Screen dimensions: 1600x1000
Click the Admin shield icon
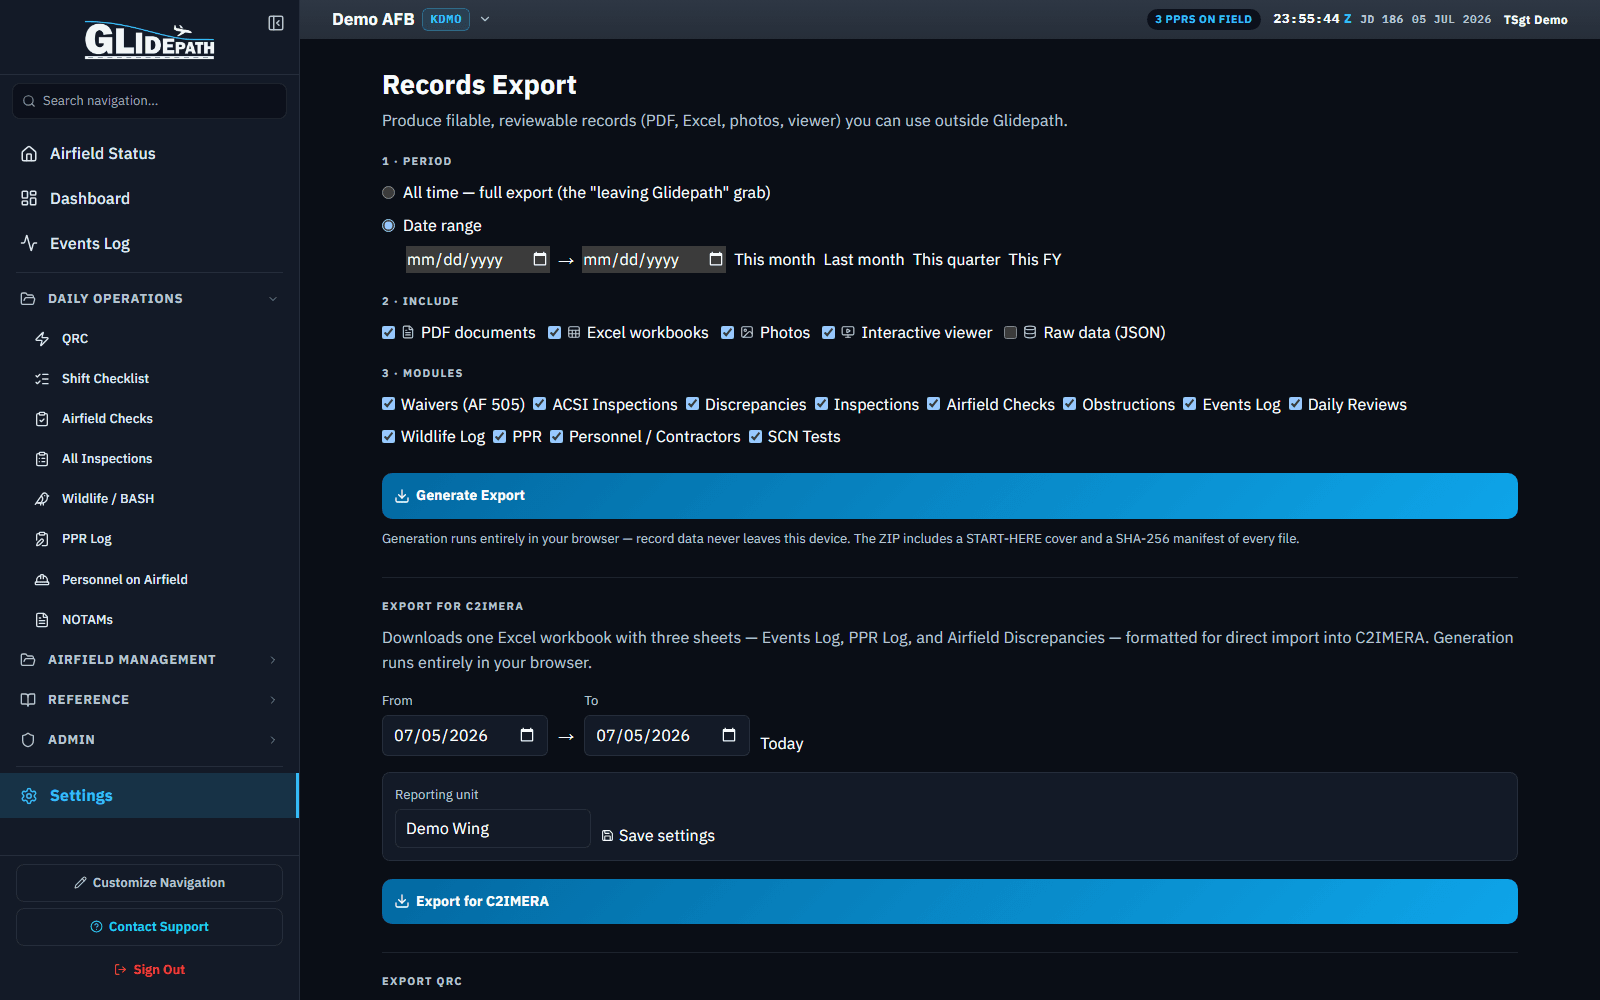pos(28,740)
